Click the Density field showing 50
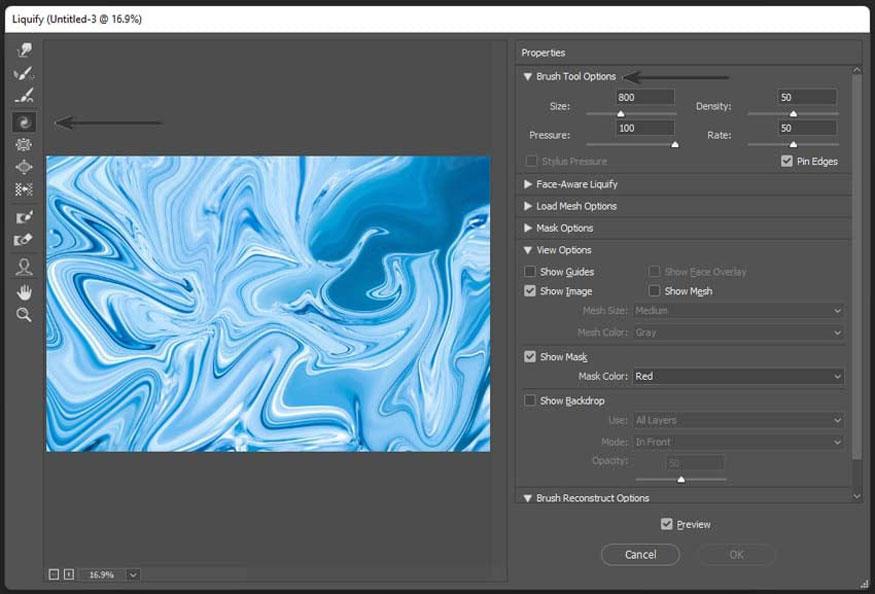875x594 pixels. pyautogui.click(x=807, y=97)
